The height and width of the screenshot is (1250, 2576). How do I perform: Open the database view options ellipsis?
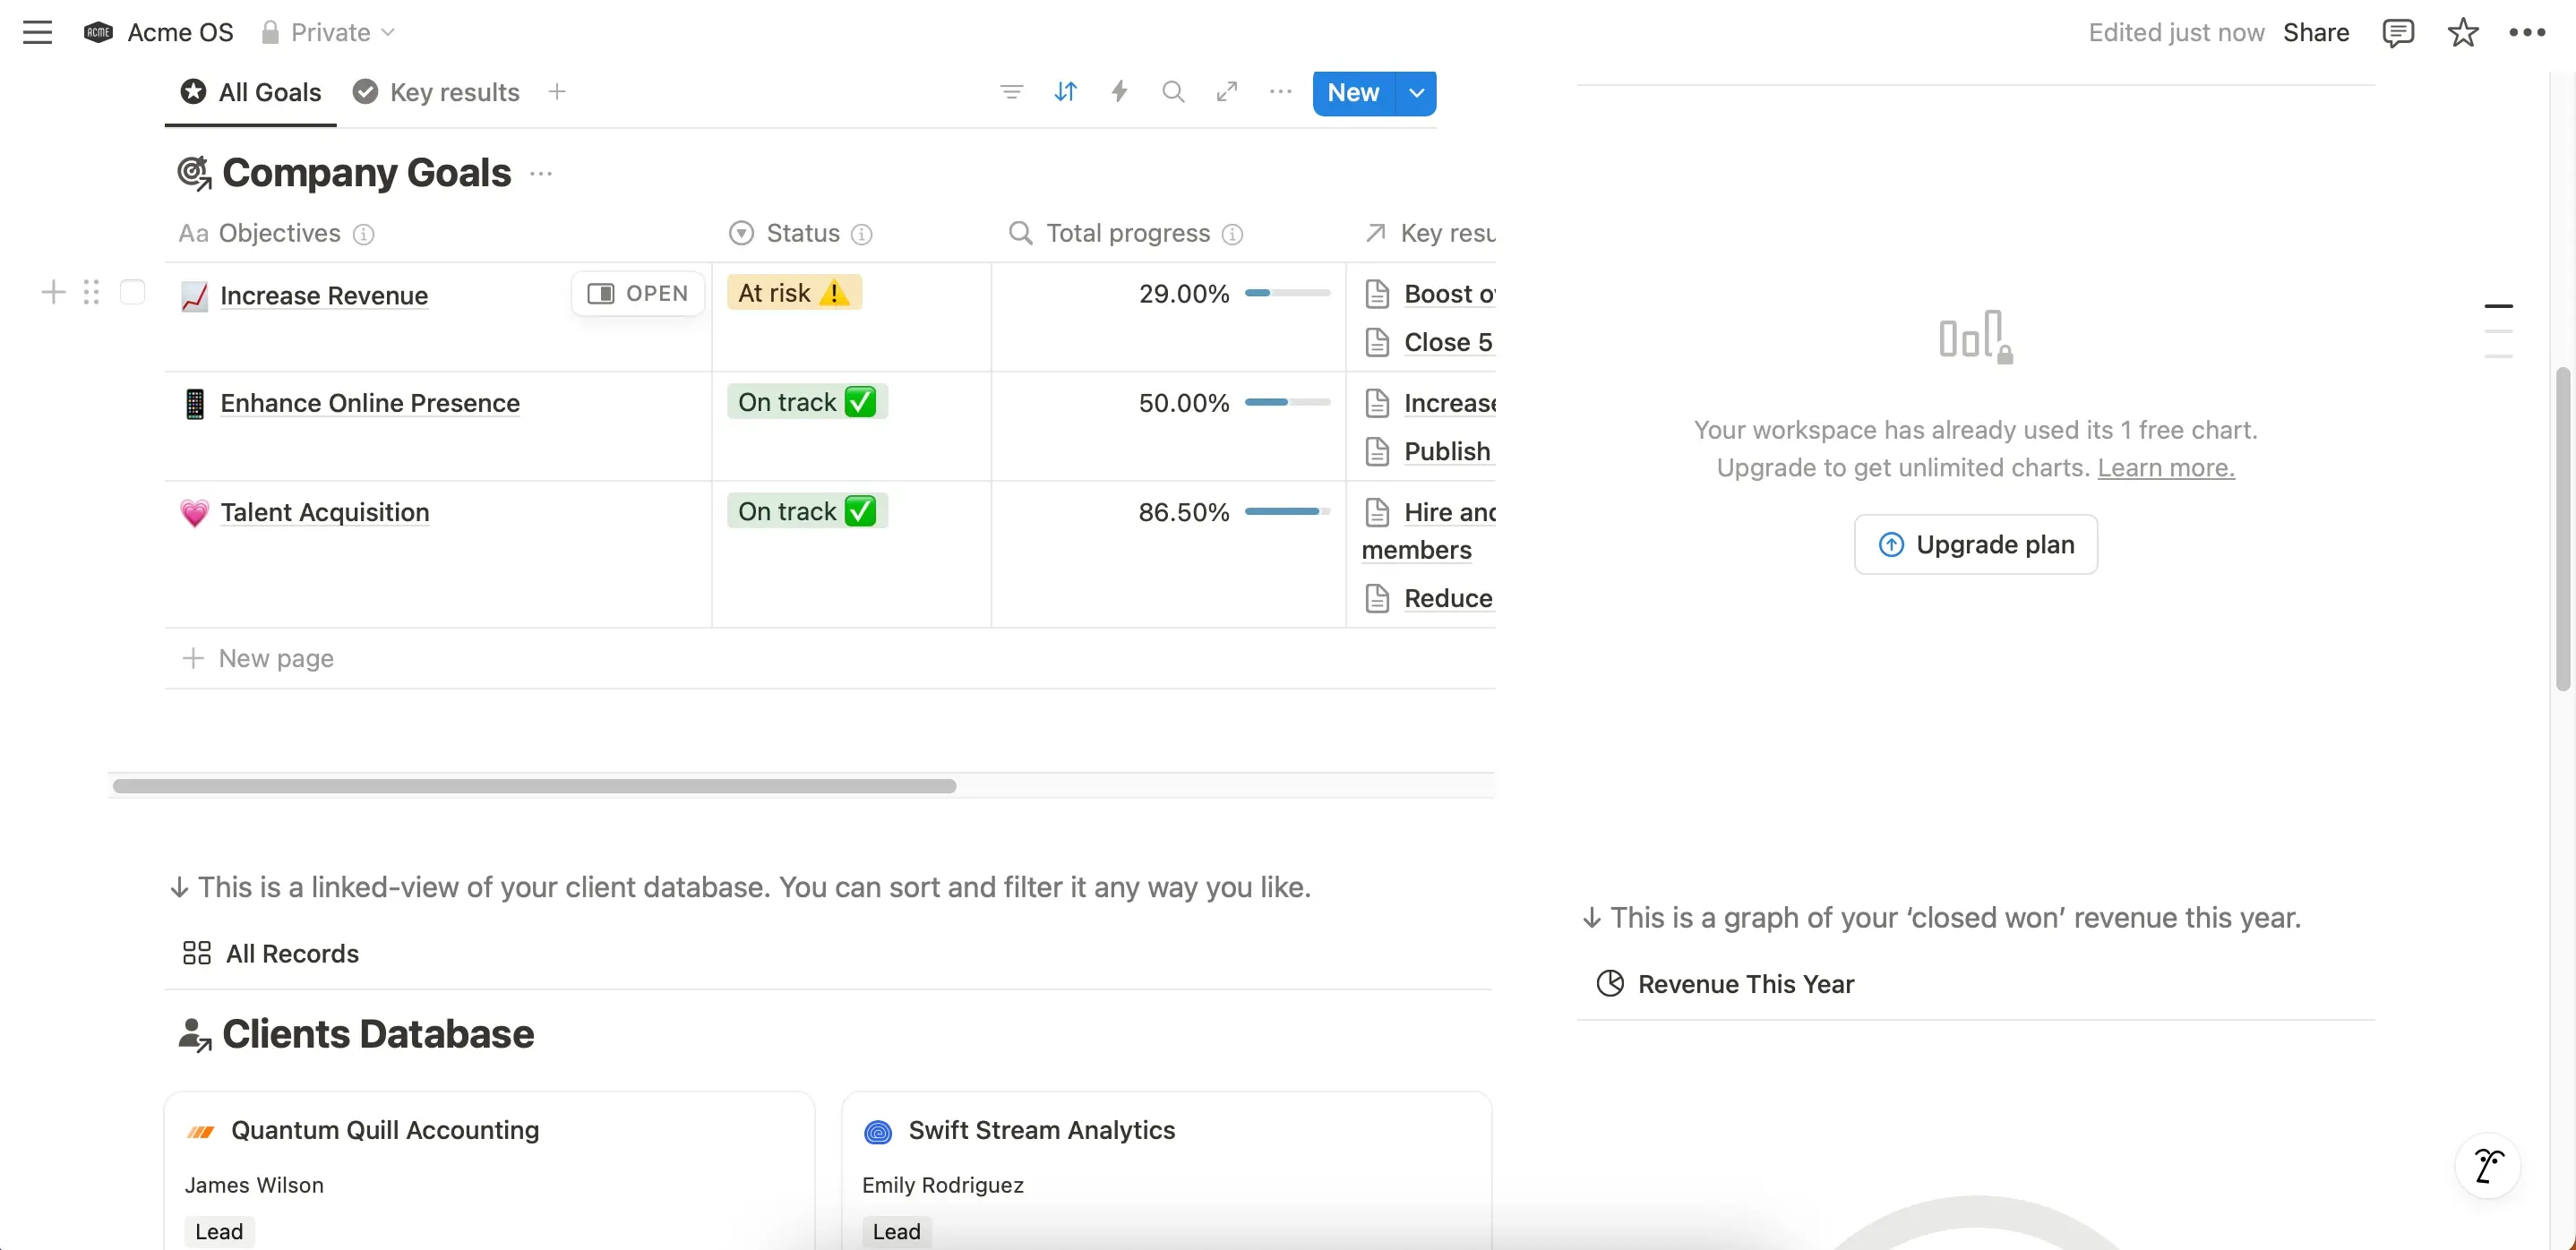[x=1280, y=92]
